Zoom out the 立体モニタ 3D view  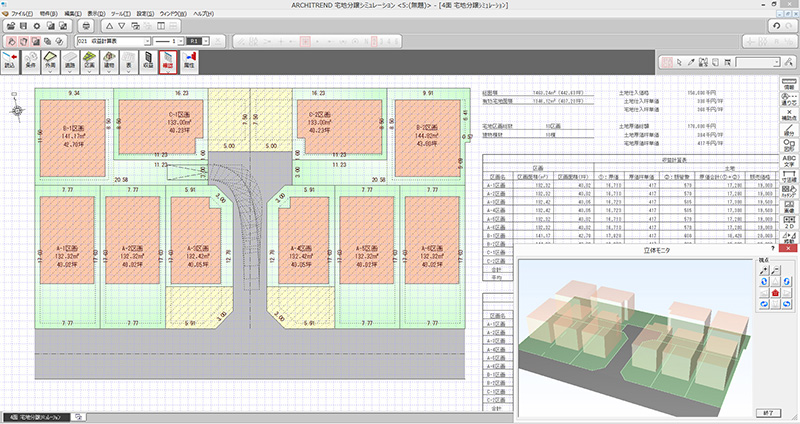[x=775, y=270]
